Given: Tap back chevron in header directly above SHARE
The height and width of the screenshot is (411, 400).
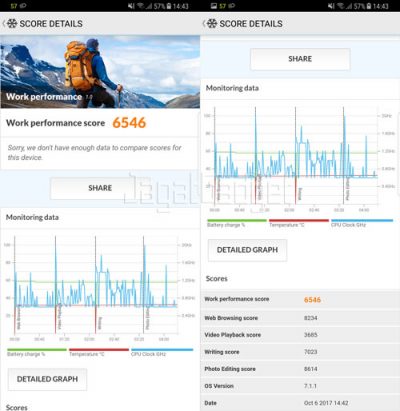Looking at the screenshot, I should click(x=204, y=24).
